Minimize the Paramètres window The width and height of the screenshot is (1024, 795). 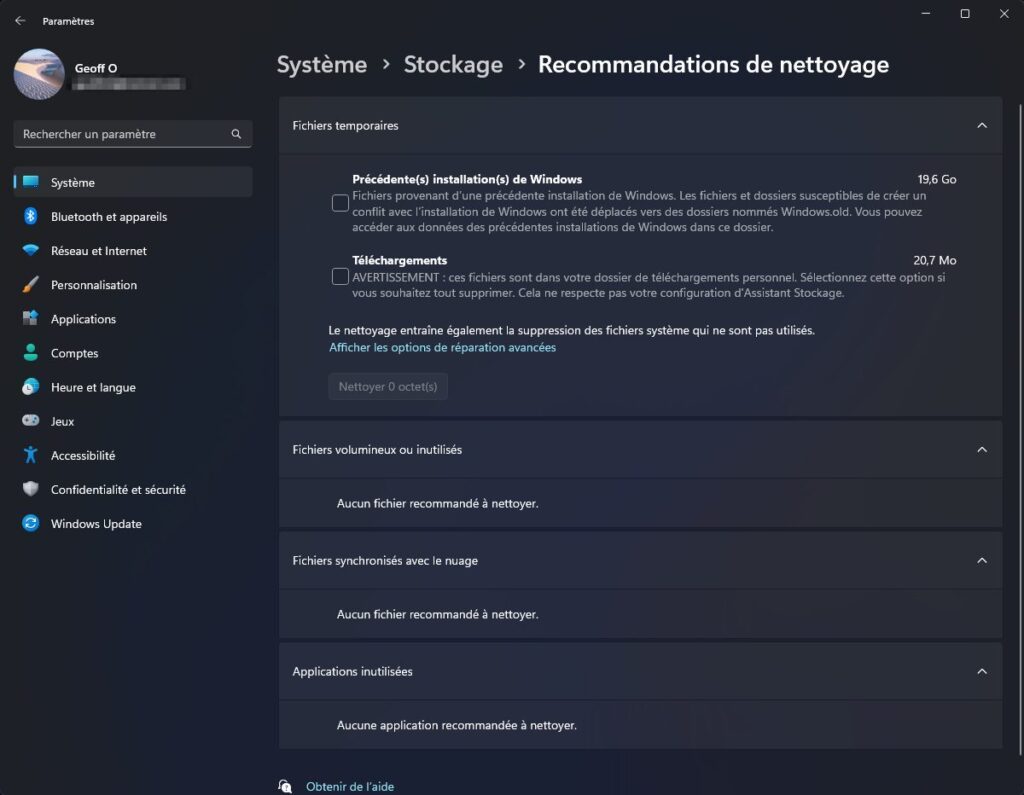tap(925, 14)
